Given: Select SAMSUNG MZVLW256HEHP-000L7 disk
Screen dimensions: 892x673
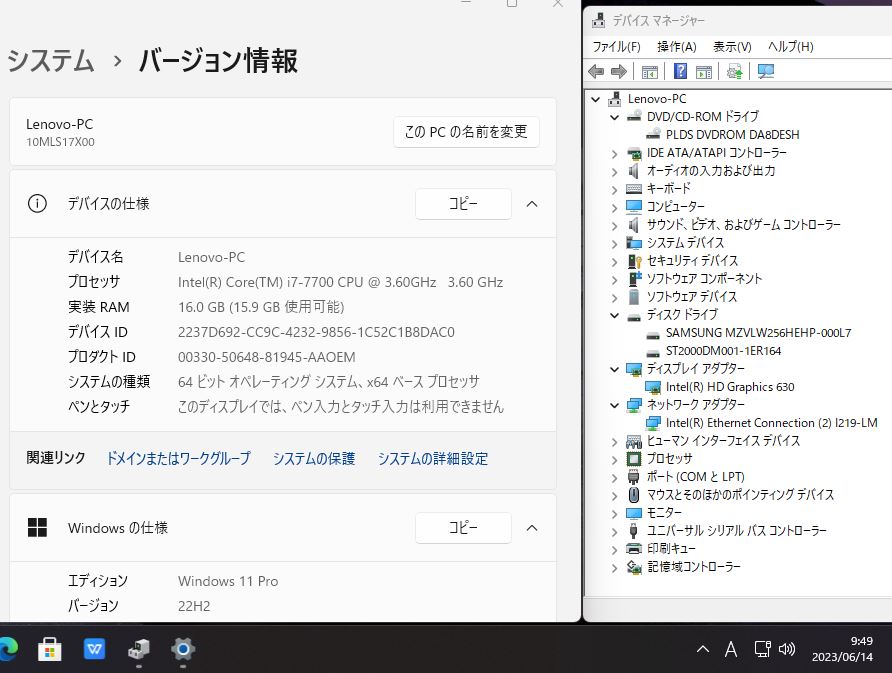Looking at the screenshot, I should (758, 333).
